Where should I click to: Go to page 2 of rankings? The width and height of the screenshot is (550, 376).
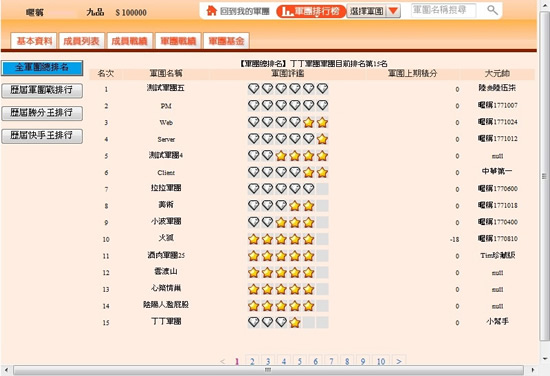pyautogui.click(x=252, y=361)
